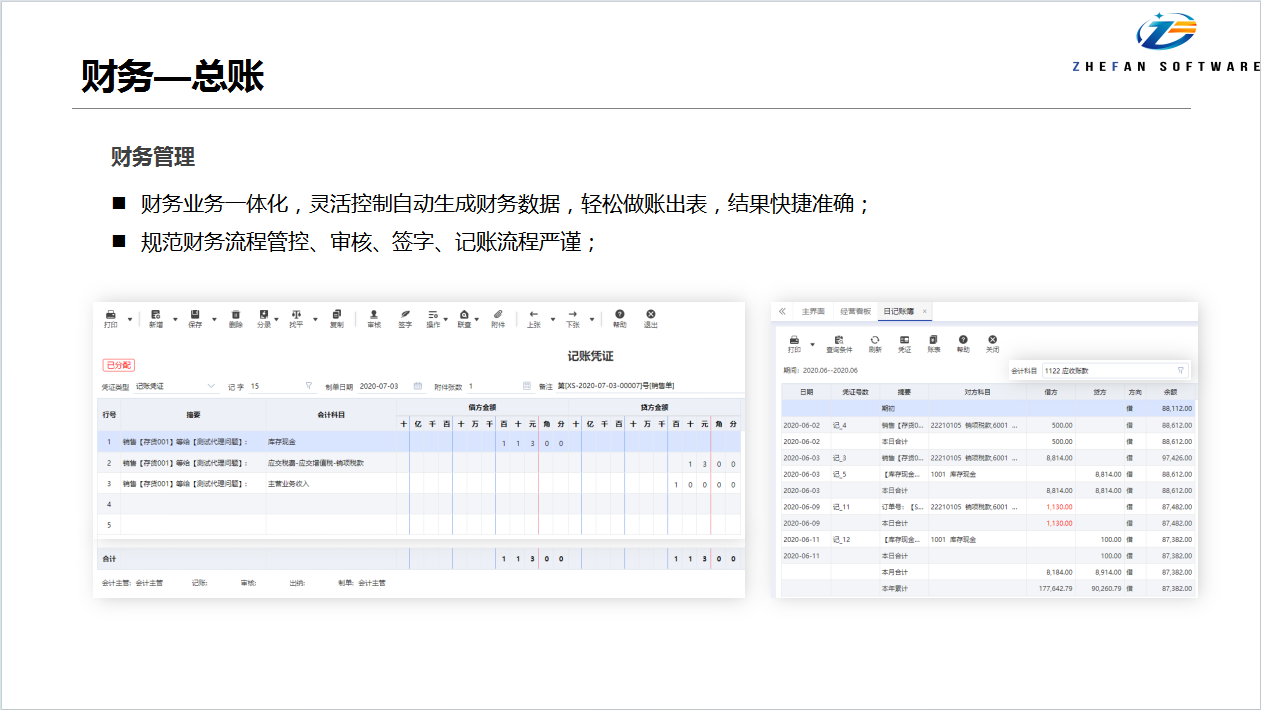The height and width of the screenshot is (710, 1261).
Task: Click the 删除 (delete) trash icon
Action: [x=236, y=315]
